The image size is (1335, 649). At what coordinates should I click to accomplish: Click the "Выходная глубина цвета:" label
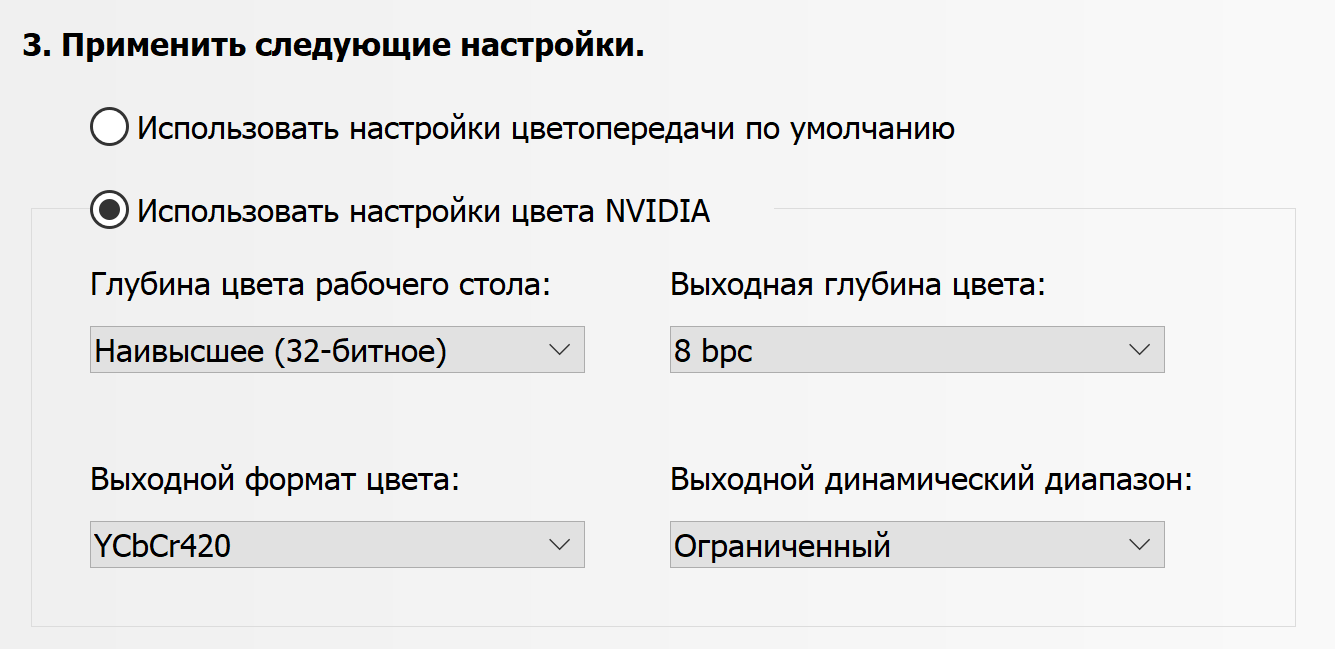pos(858,286)
